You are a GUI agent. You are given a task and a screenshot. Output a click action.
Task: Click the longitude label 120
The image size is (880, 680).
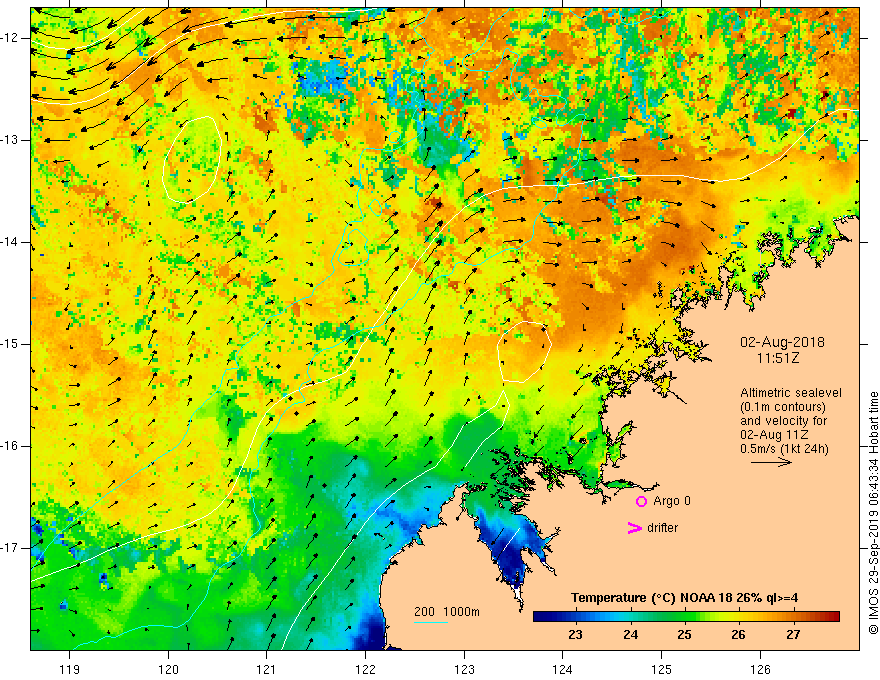[168, 669]
